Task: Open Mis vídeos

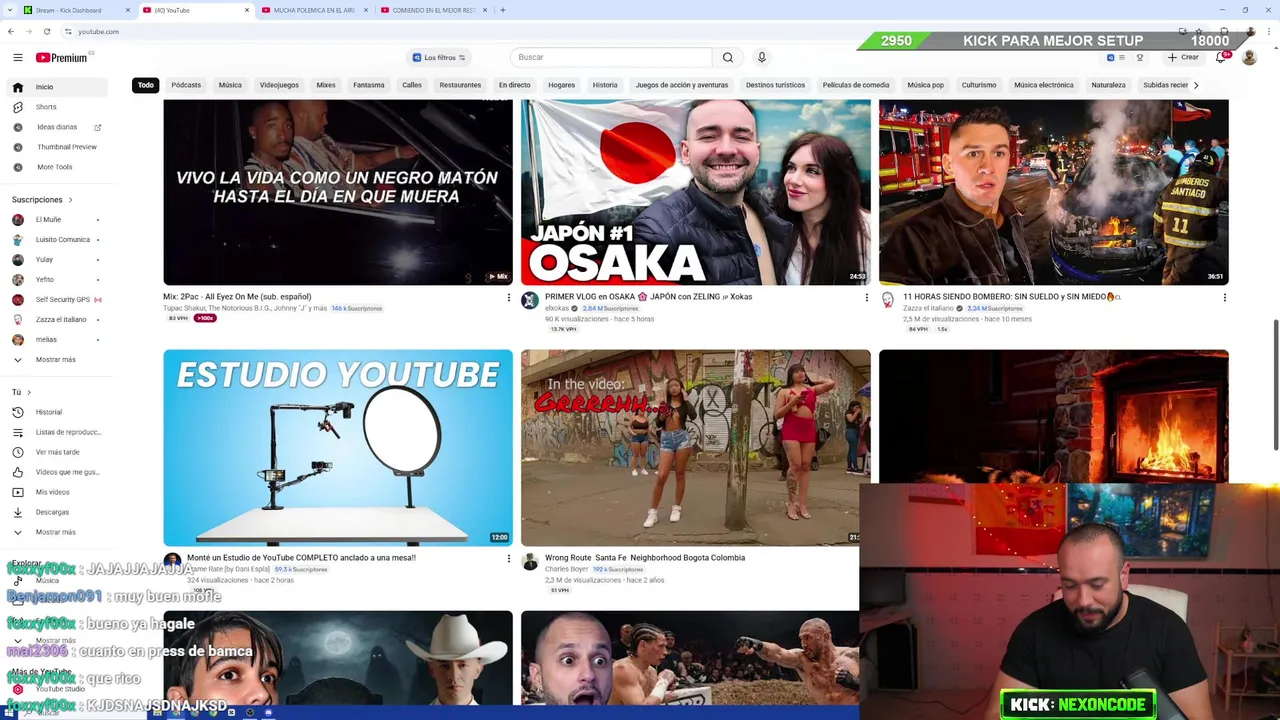Action: click(52, 492)
